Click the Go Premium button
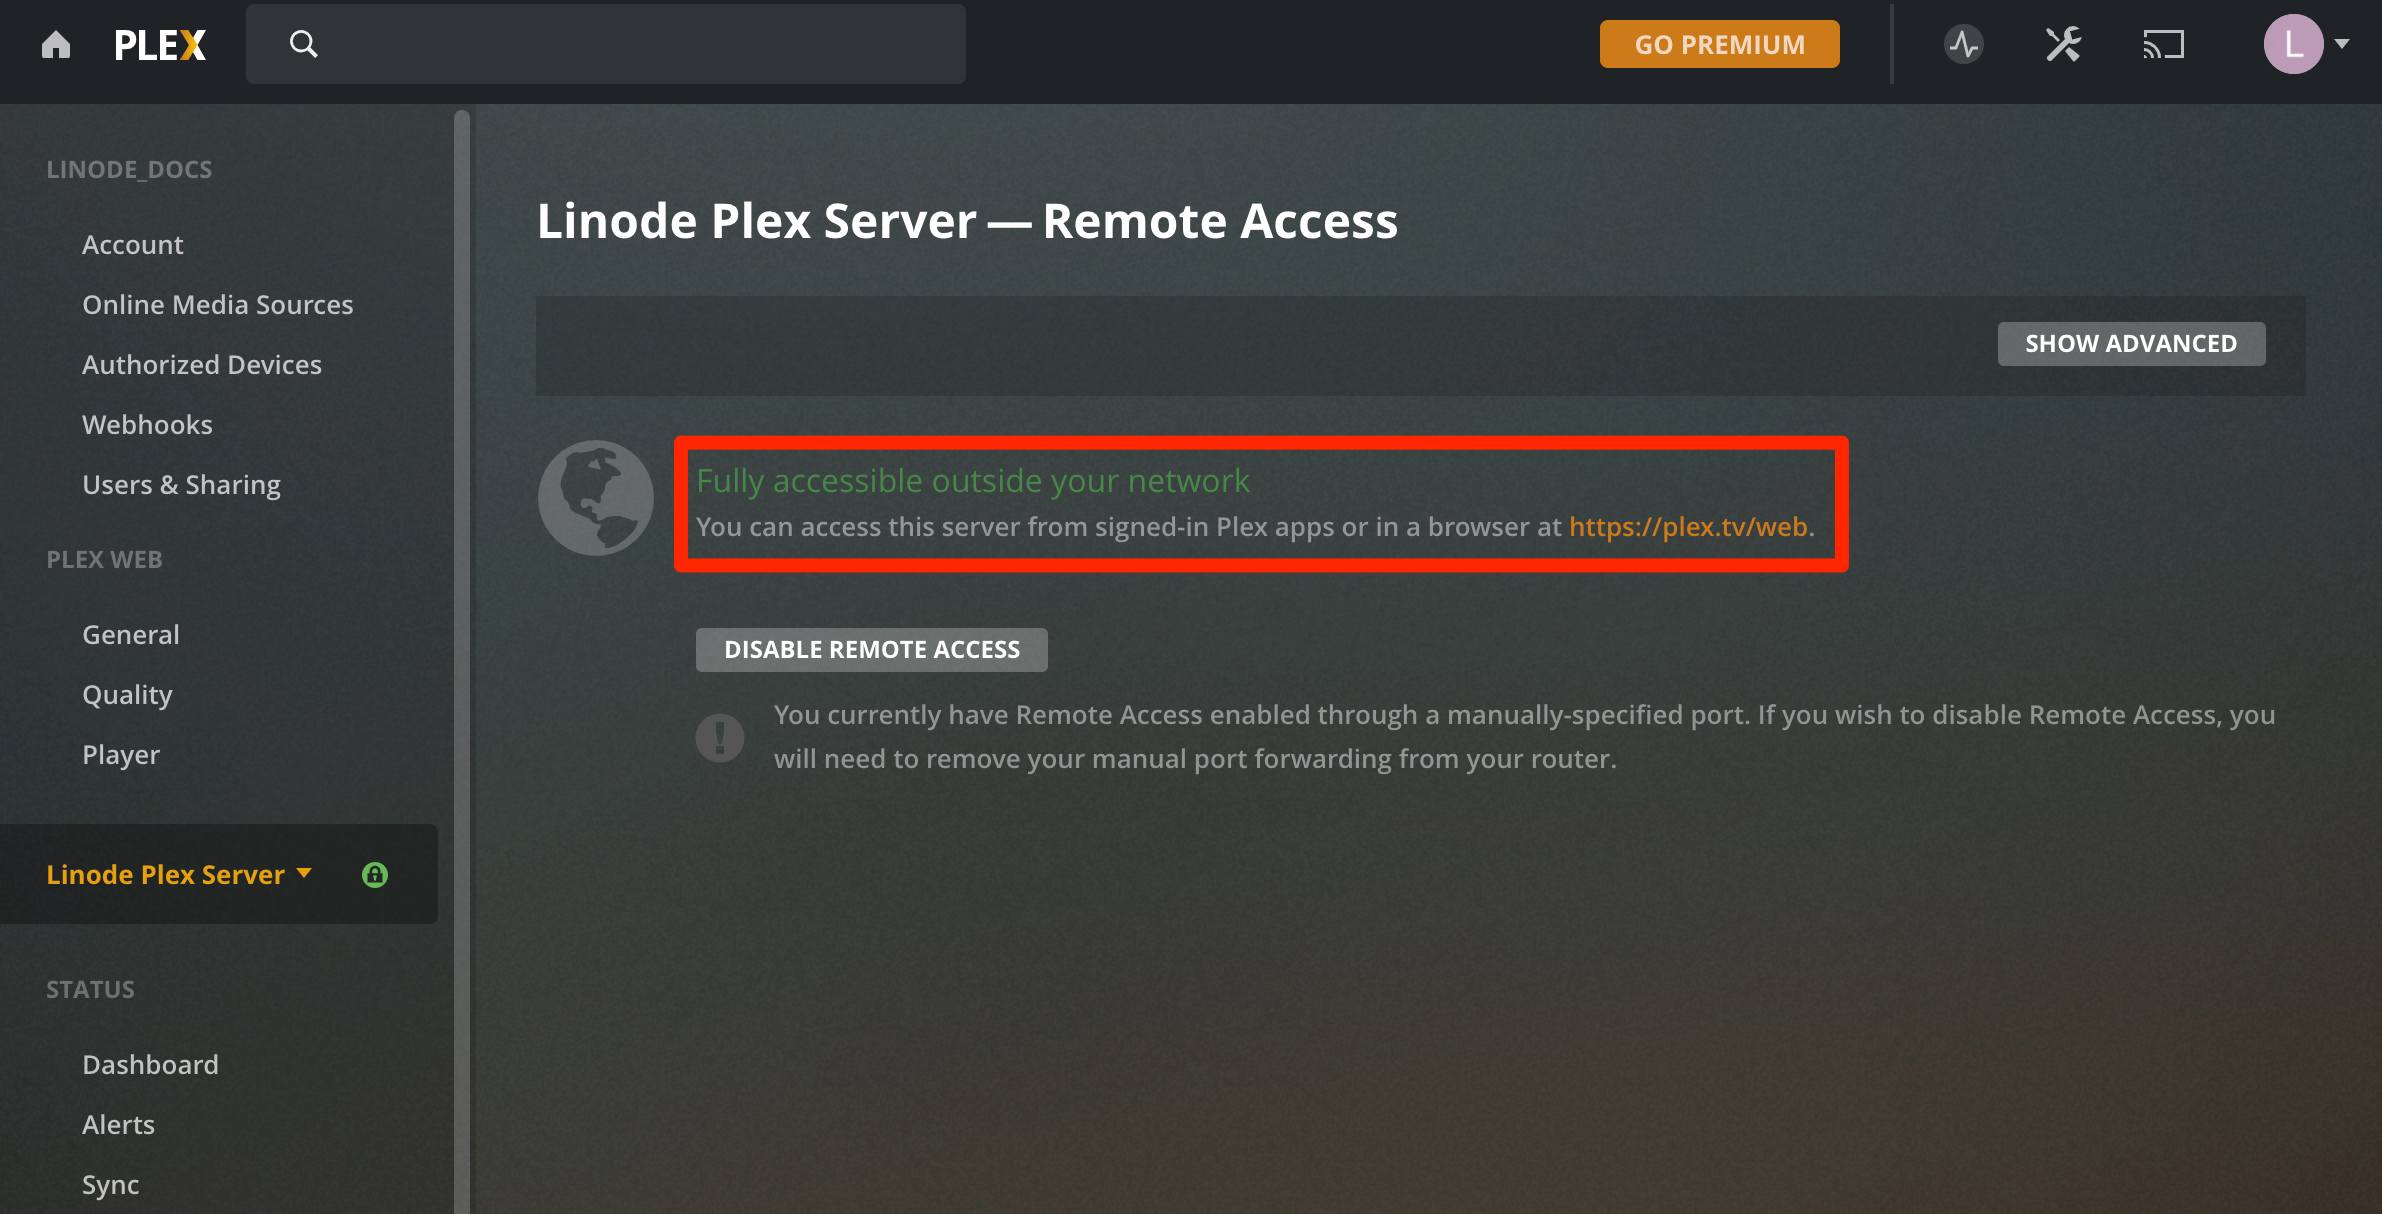This screenshot has width=2382, height=1214. pos(1719,44)
